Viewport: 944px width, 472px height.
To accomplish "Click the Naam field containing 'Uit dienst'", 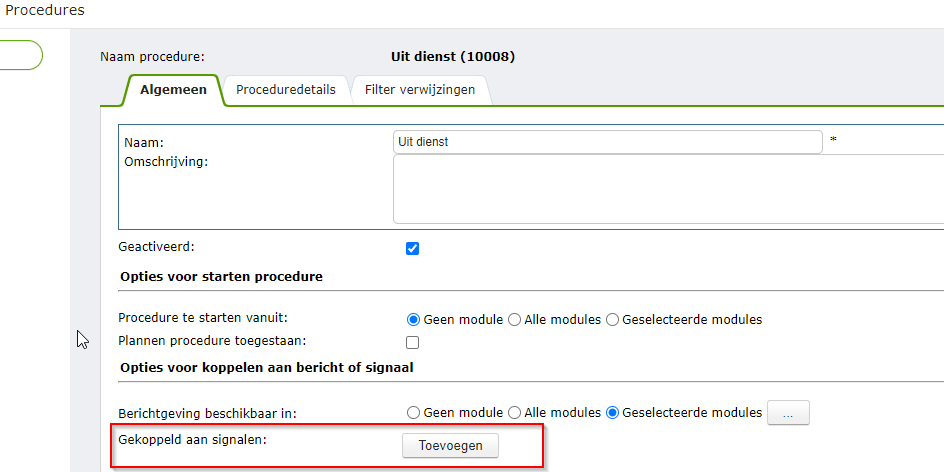I will (608, 142).
